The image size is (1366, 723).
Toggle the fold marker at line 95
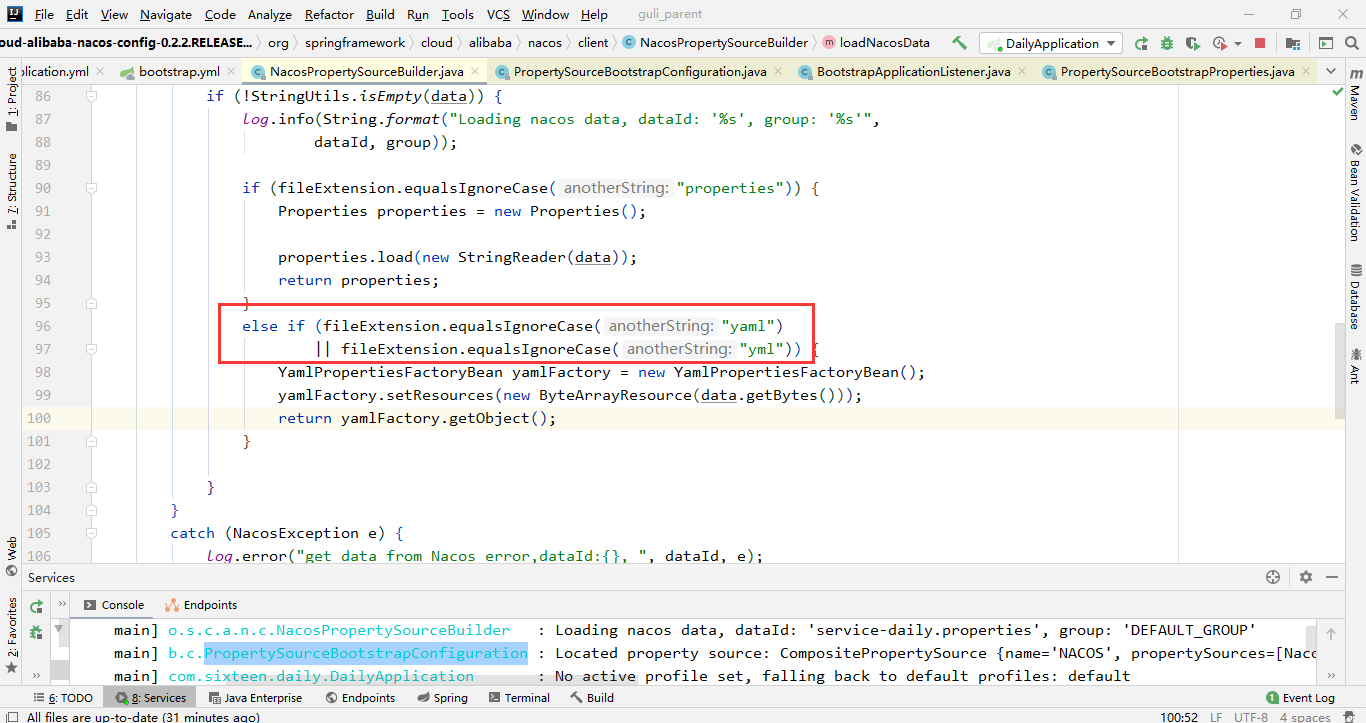92,303
